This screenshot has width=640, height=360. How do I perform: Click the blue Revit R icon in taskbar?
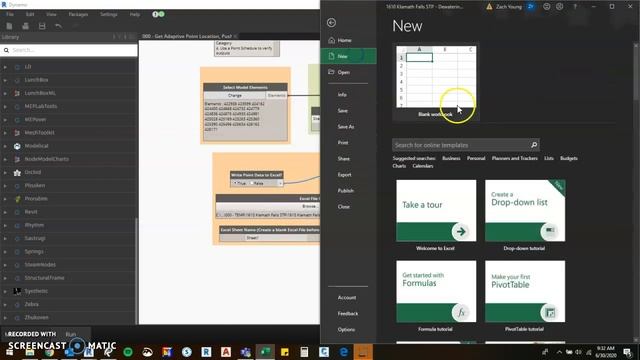point(206,352)
